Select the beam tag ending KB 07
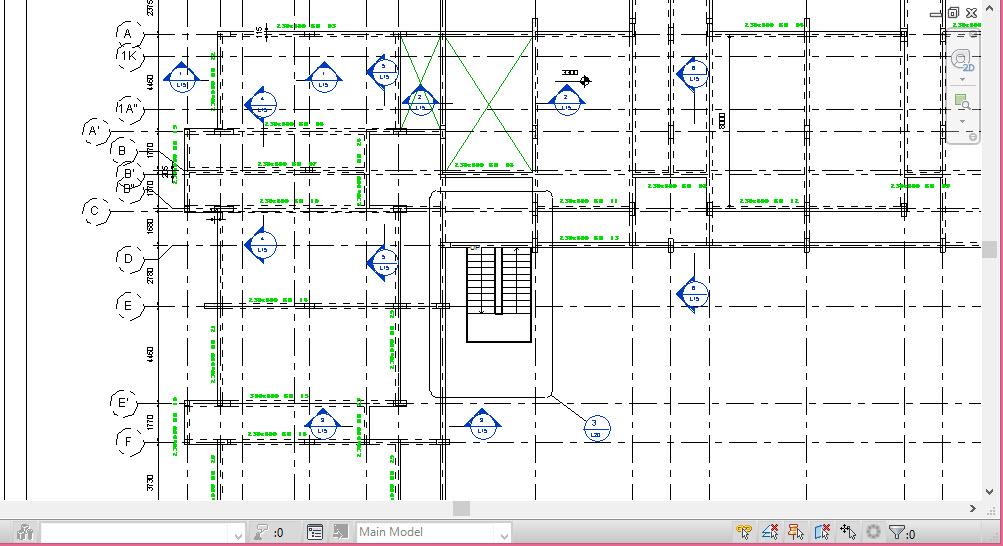Viewport: 1003px width, 546px height. click(x=287, y=164)
